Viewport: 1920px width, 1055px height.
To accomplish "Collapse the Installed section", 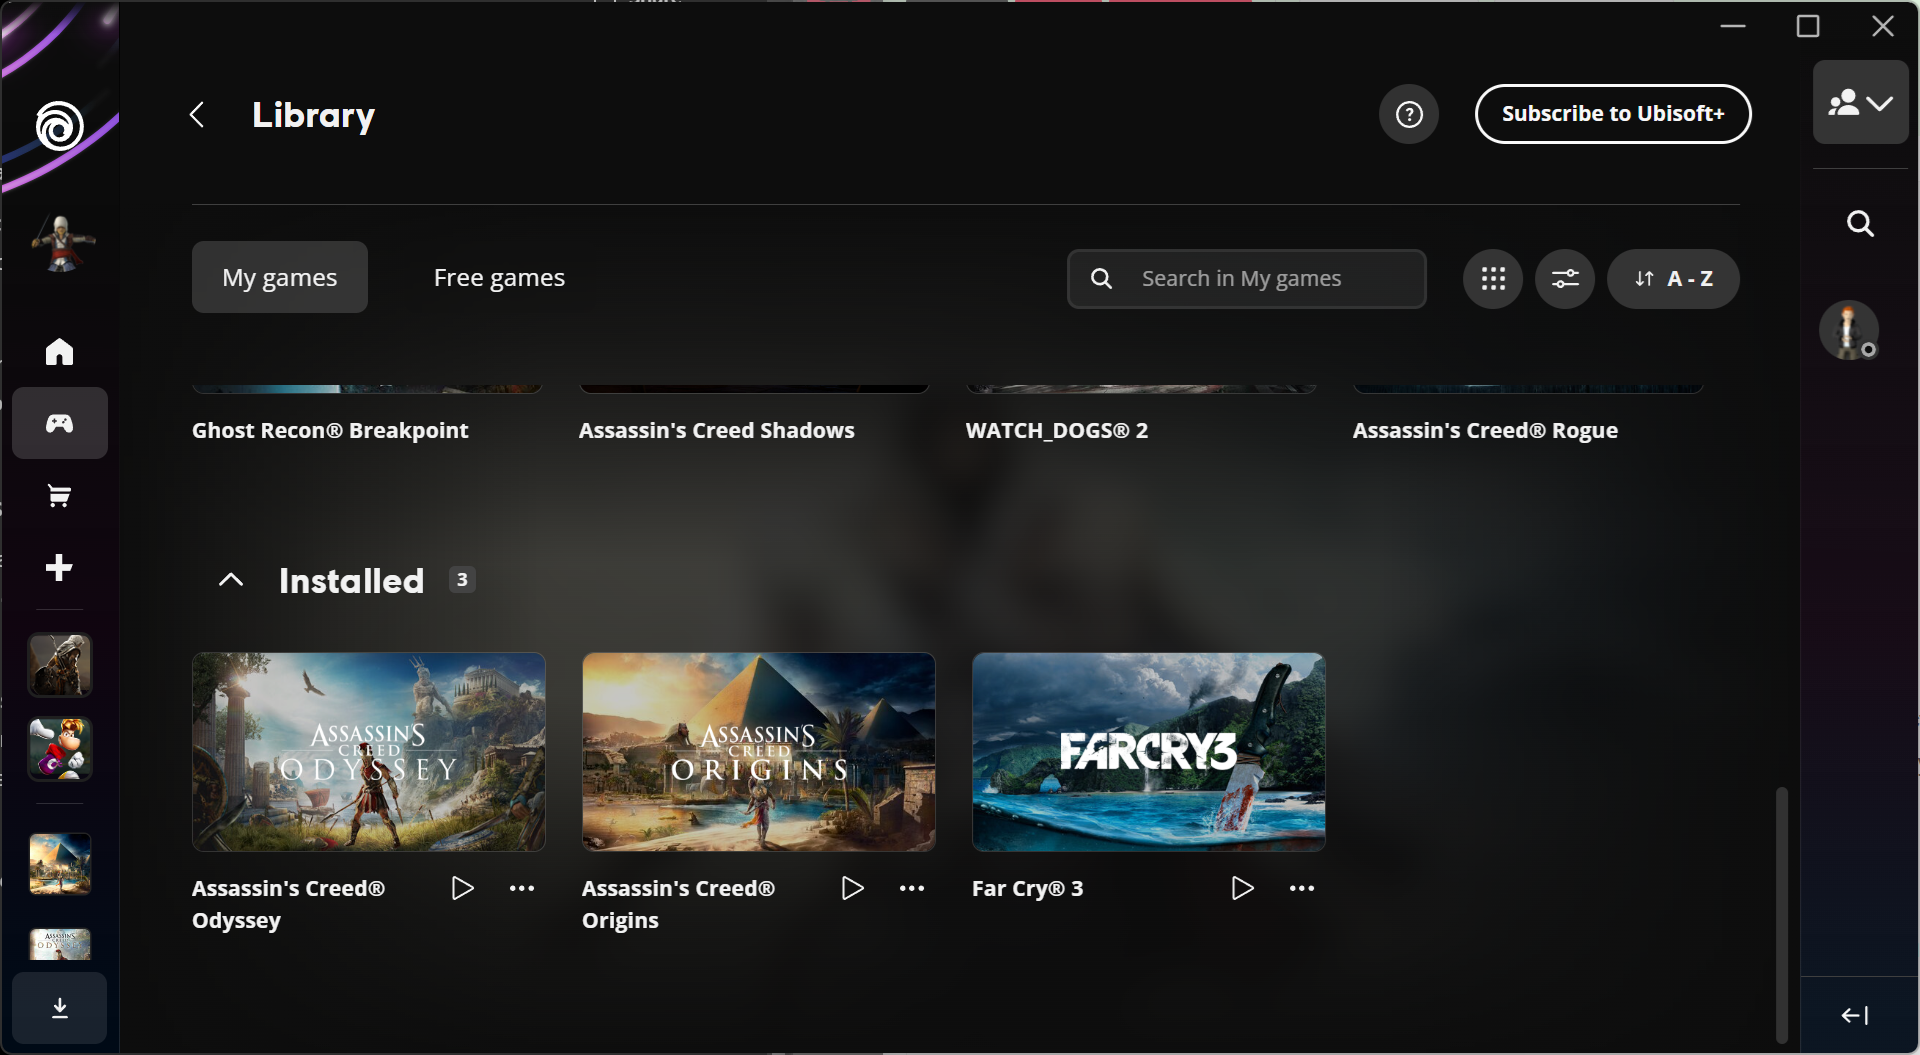I will pyautogui.click(x=231, y=580).
